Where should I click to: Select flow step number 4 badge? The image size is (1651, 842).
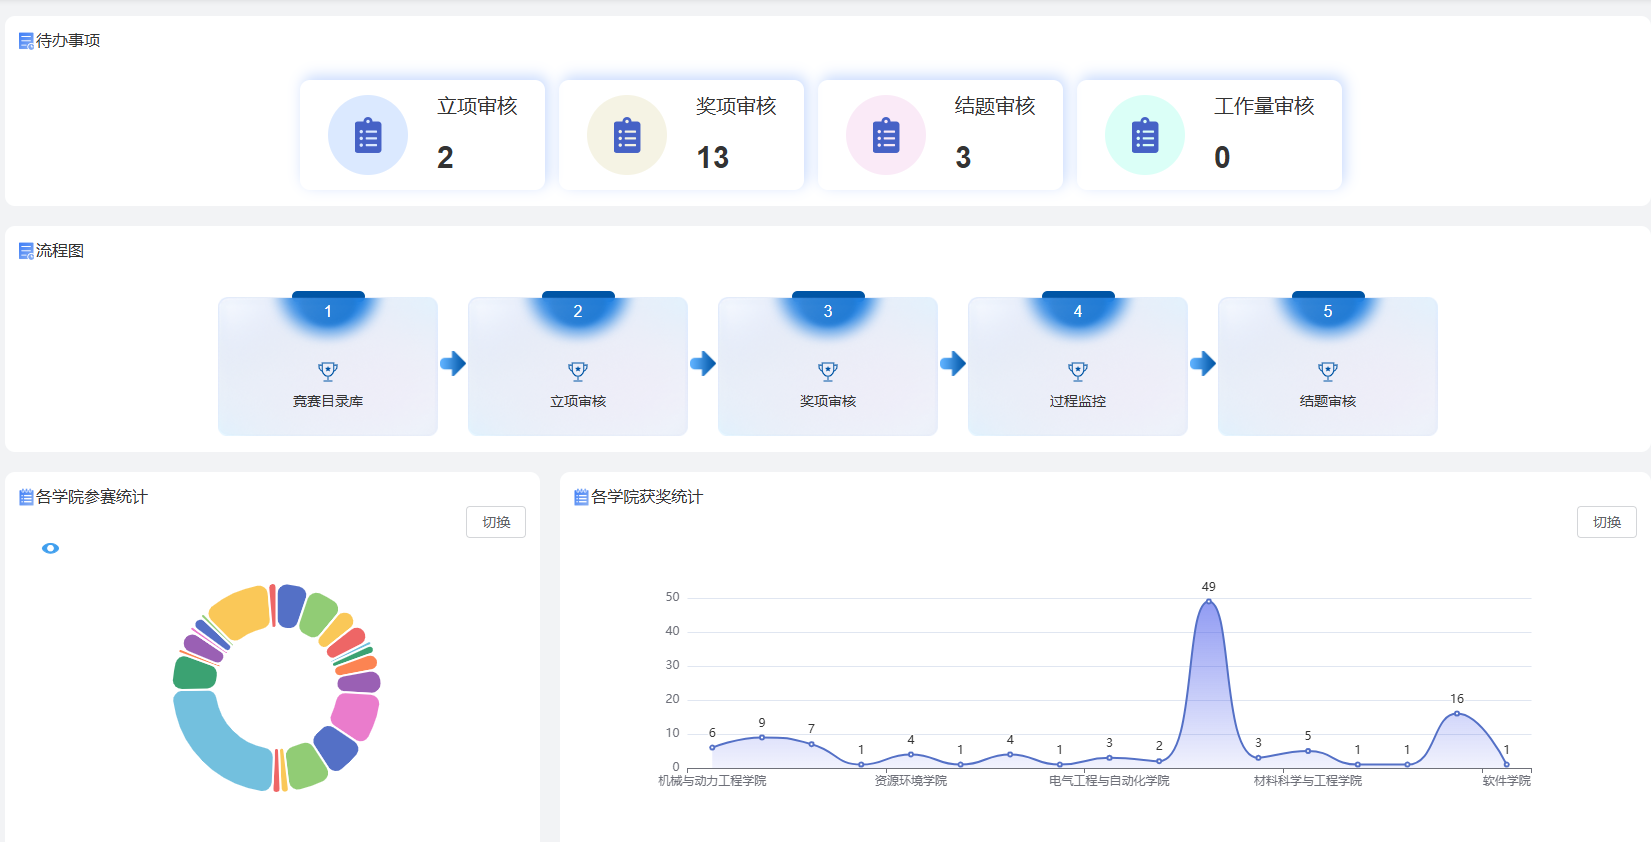(1078, 311)
